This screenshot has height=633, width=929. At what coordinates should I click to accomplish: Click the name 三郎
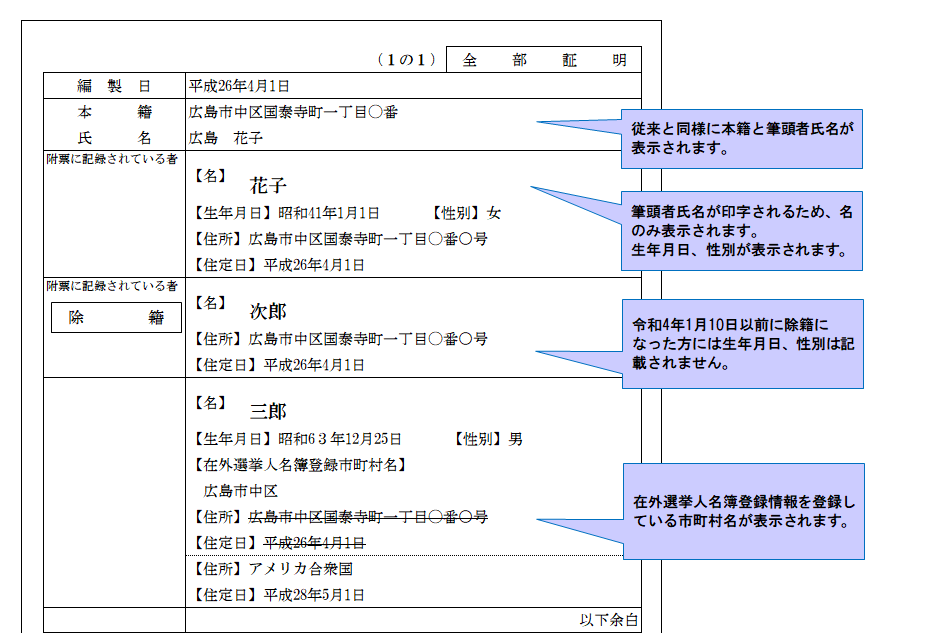(x=268, y=411)
